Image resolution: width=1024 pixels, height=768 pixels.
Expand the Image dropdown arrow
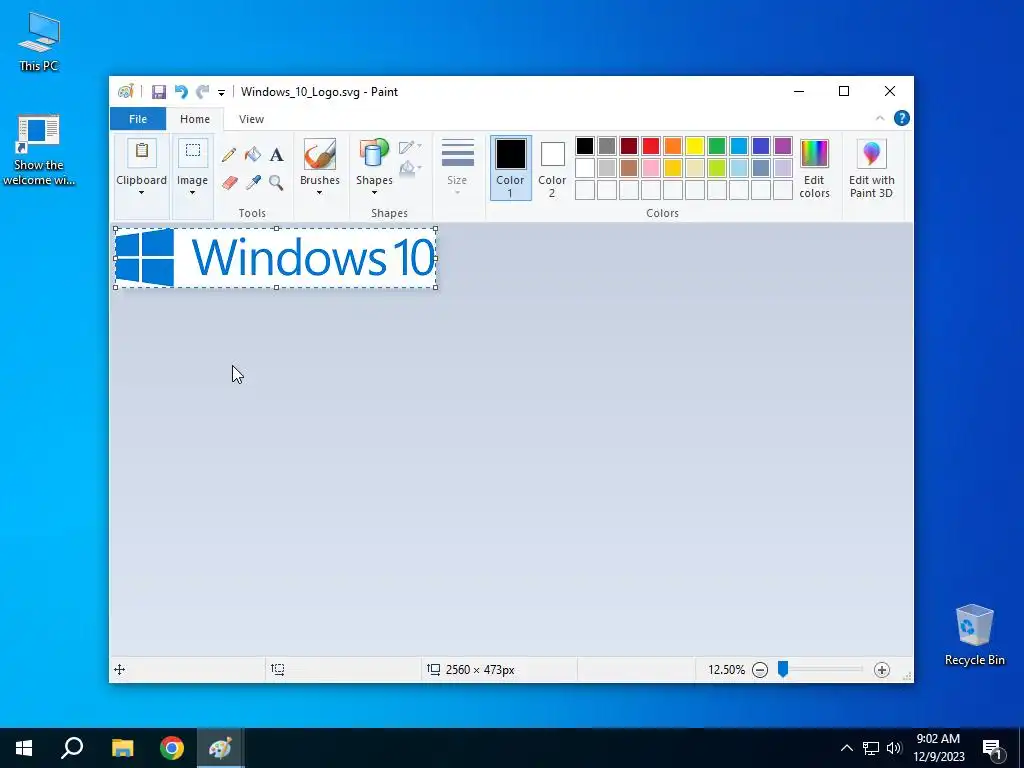(x=192, y=193)
